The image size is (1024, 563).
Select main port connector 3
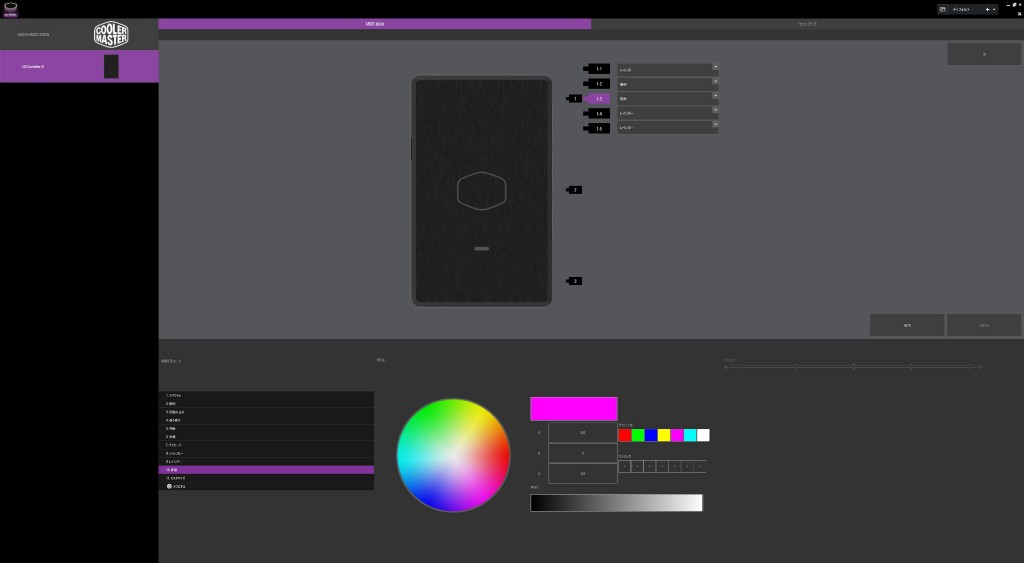point(575,281)
